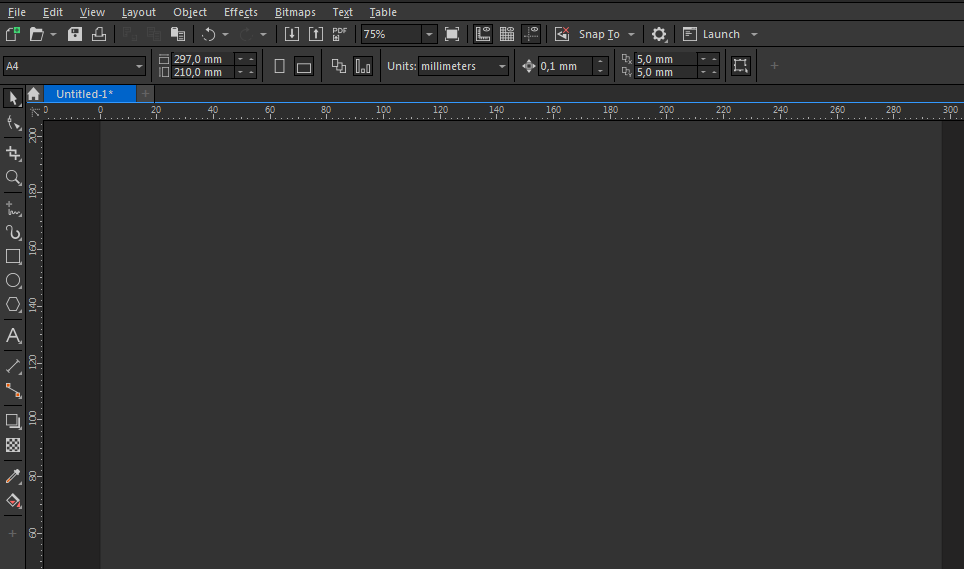Set page orientation to Landscape
This screenshot has width=964, height=569.
(304, 66)
